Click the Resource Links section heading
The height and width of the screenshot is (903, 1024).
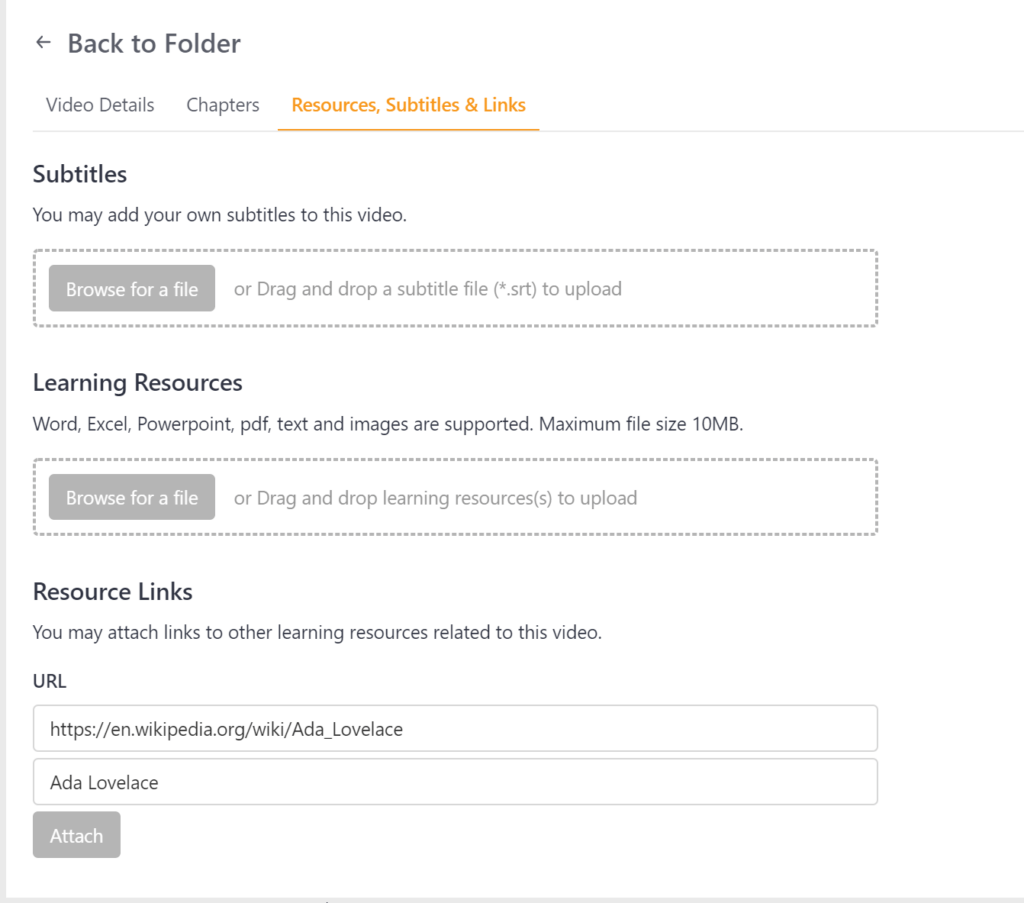point(112,592)
